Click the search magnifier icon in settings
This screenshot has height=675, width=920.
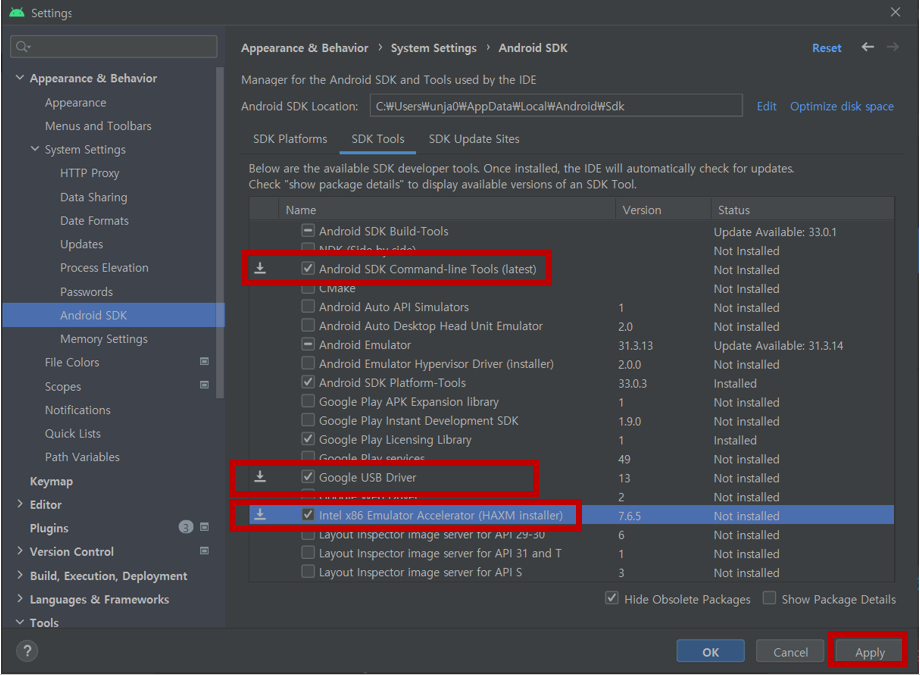point(23,46)
